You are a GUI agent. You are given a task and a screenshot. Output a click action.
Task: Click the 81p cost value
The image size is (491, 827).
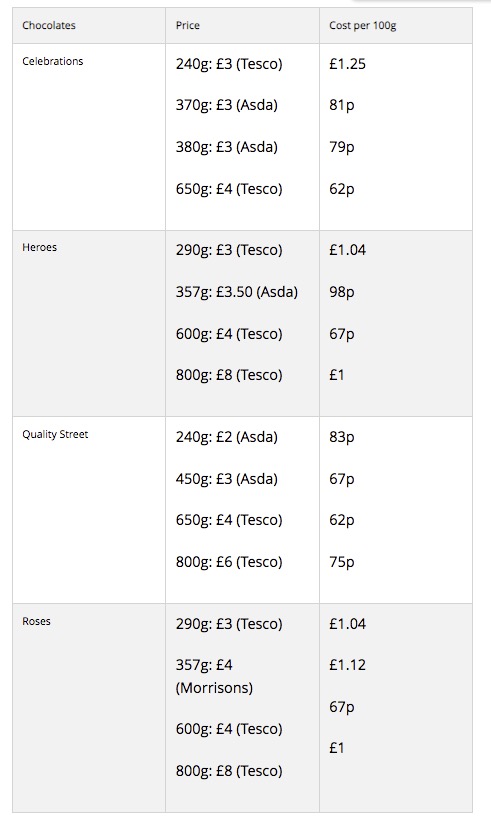(x=342, y=105)
